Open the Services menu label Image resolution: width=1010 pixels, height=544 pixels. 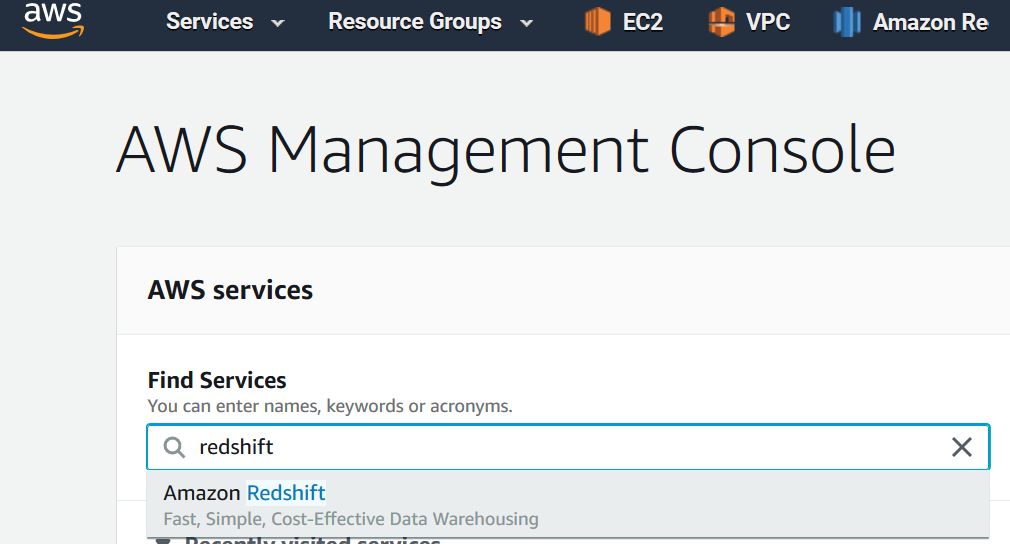tap(209, 21)
